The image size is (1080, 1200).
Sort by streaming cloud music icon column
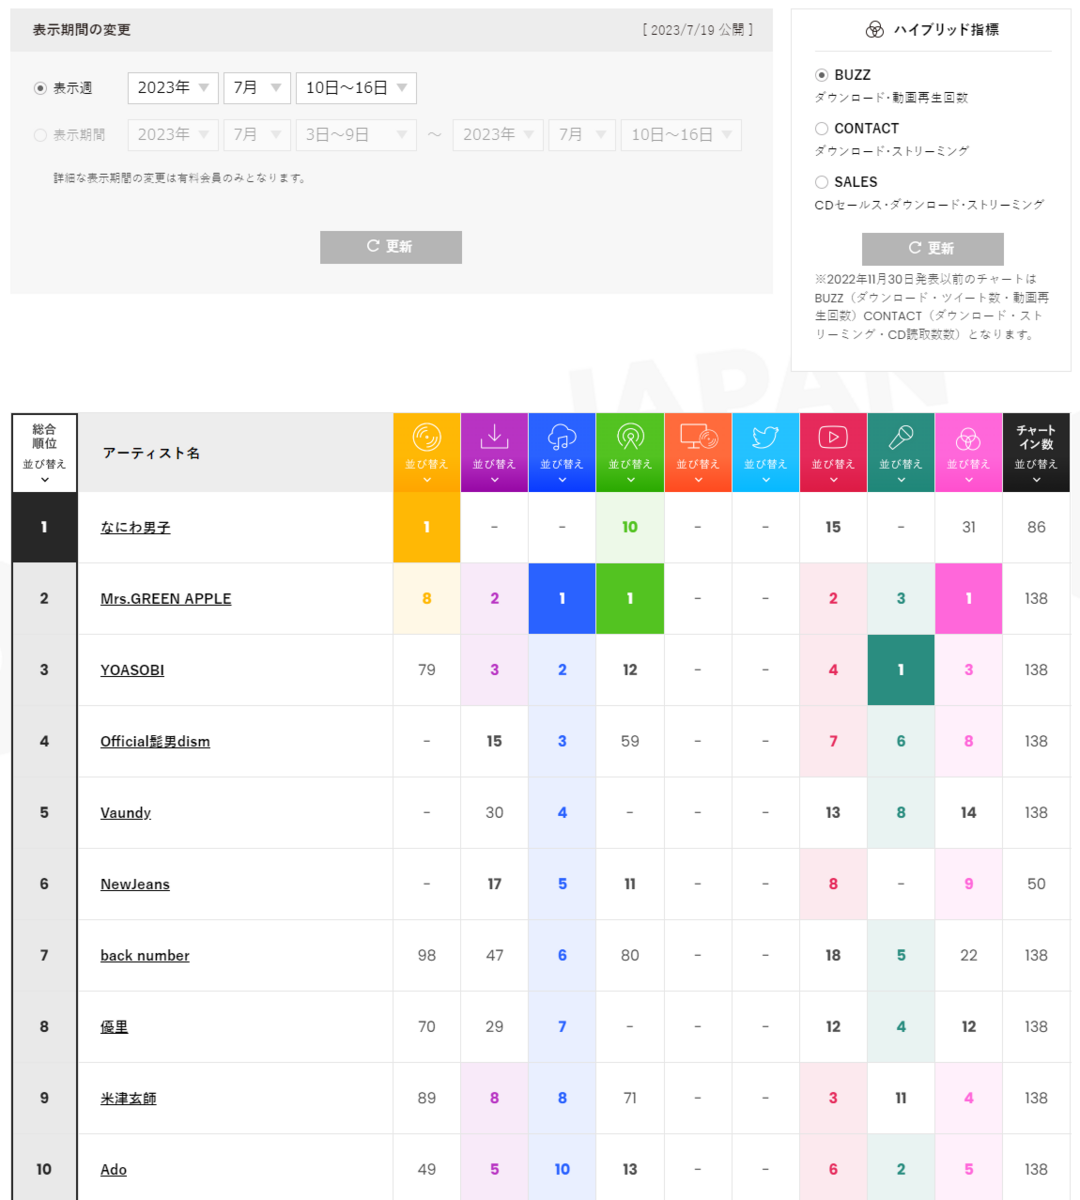pyautogui.click(x=562, y=452)
